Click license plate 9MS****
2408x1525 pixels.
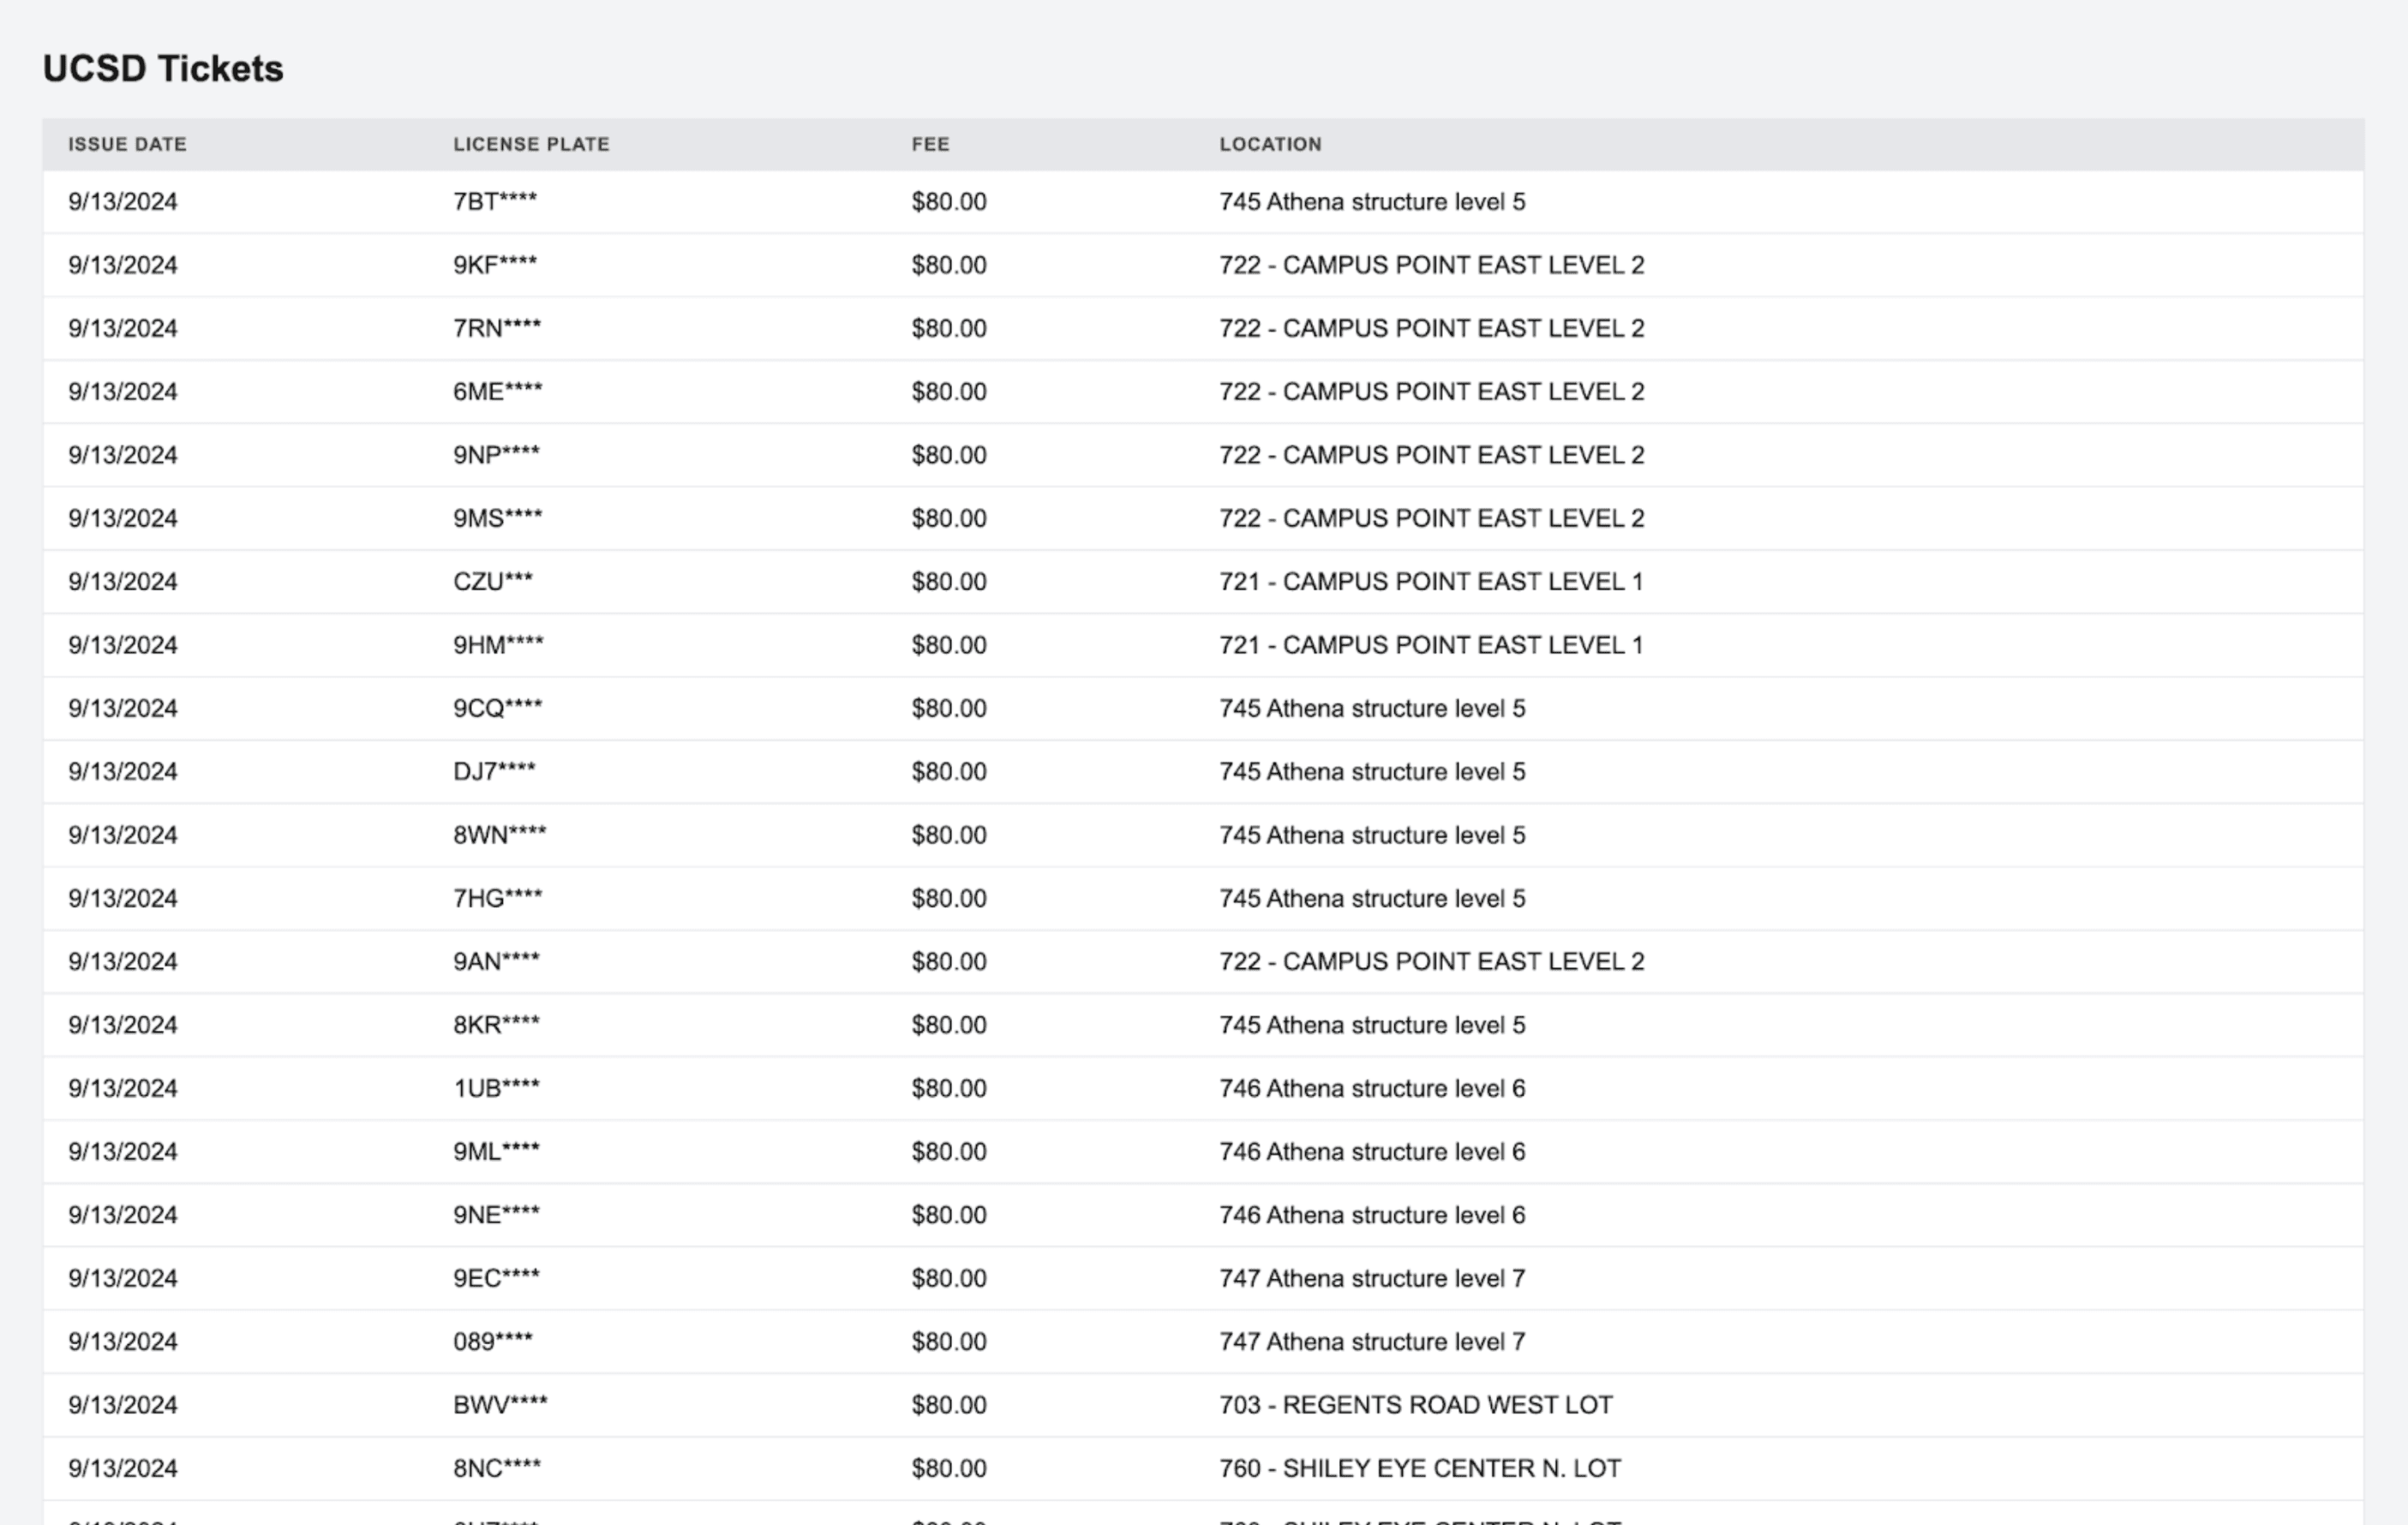pyautogui.click(x=497, y=518)
